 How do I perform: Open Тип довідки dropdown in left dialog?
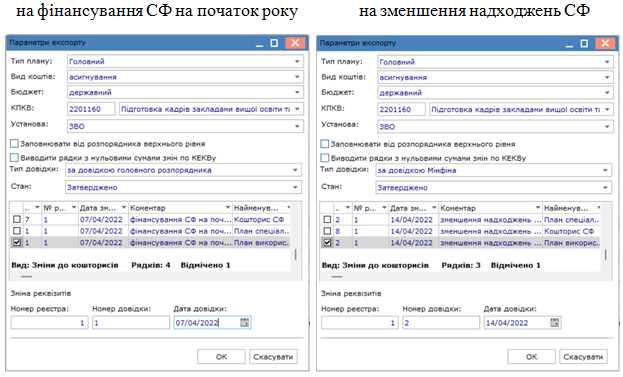click(295, 170)
